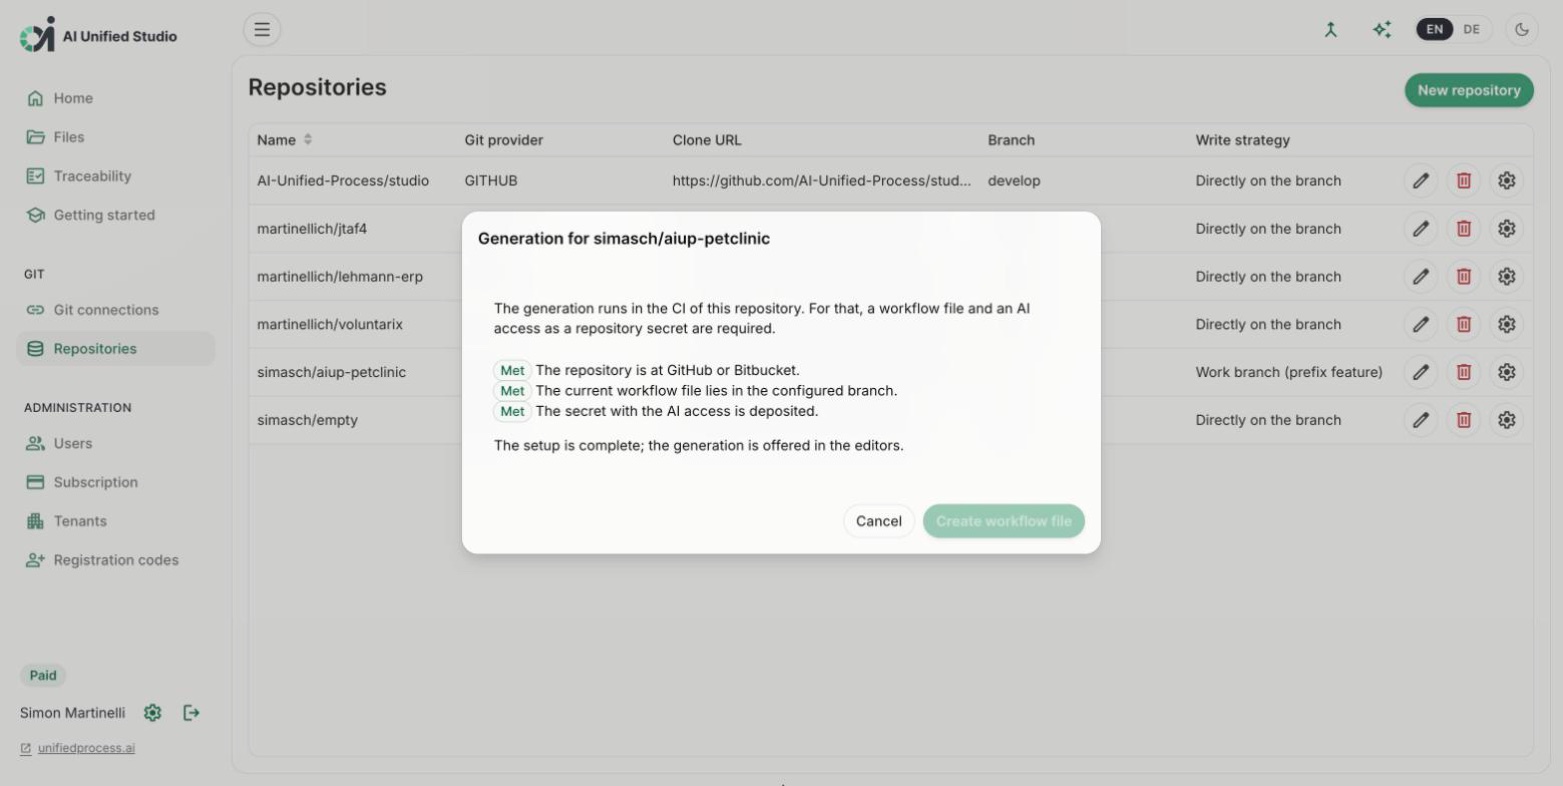1563x786 pixels.
Task: Select EN language option
Action: click(1434, 30)
